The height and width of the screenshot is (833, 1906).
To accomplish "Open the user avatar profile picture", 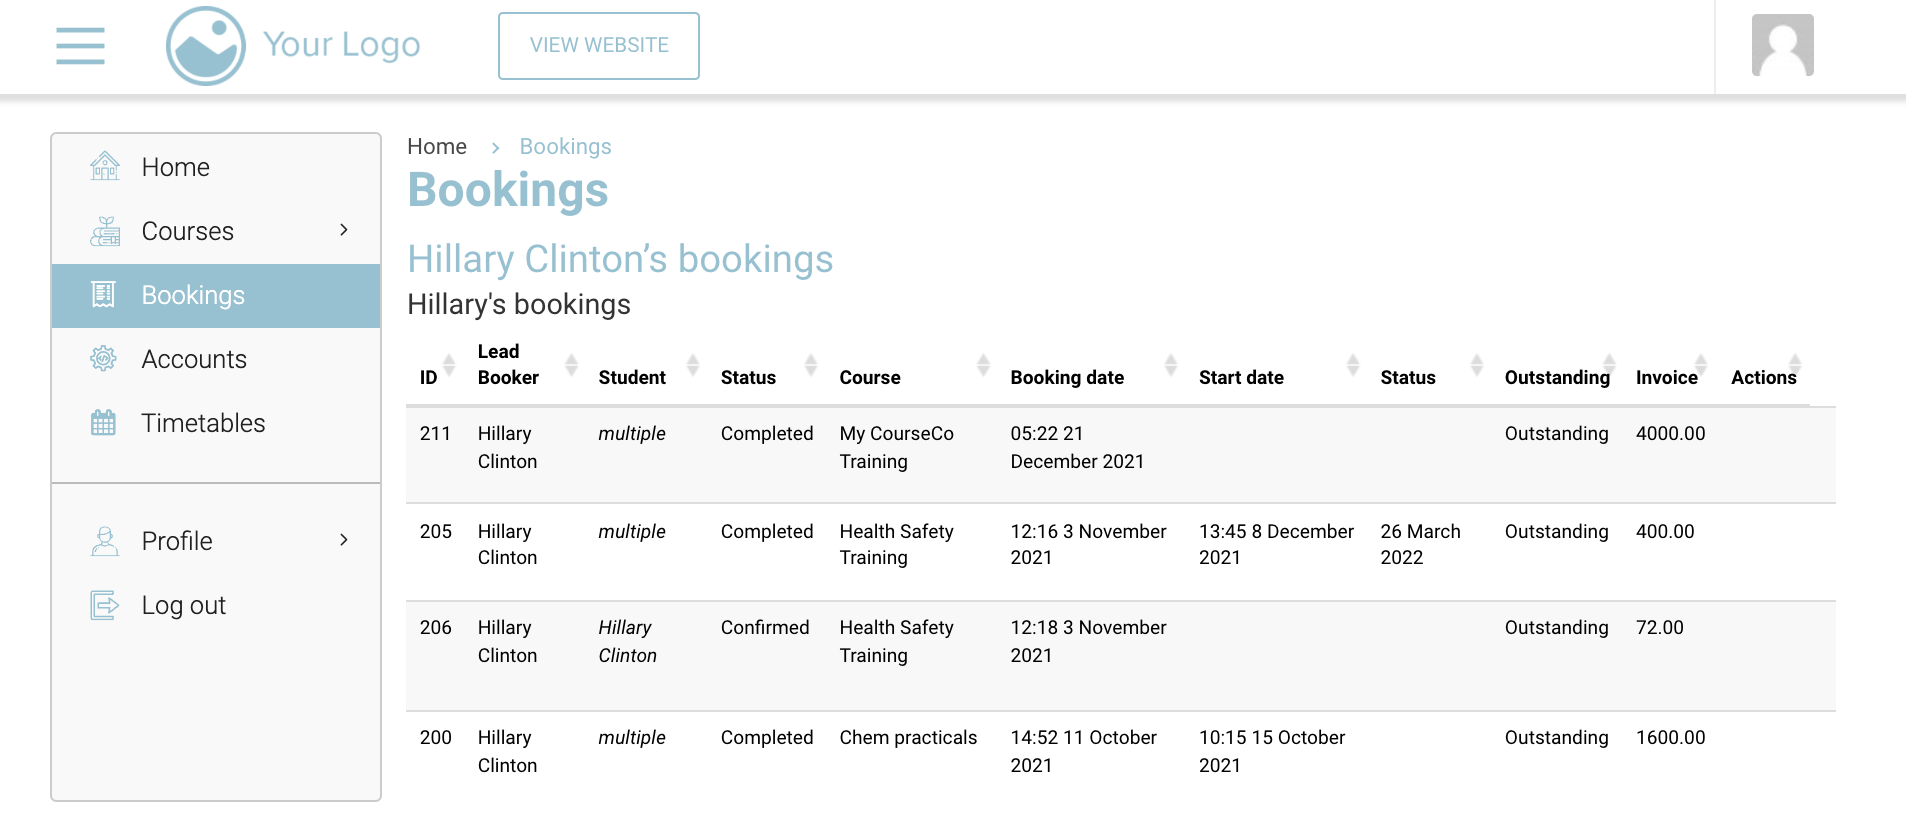I will pyautogui.click(x=1782, y=45).
